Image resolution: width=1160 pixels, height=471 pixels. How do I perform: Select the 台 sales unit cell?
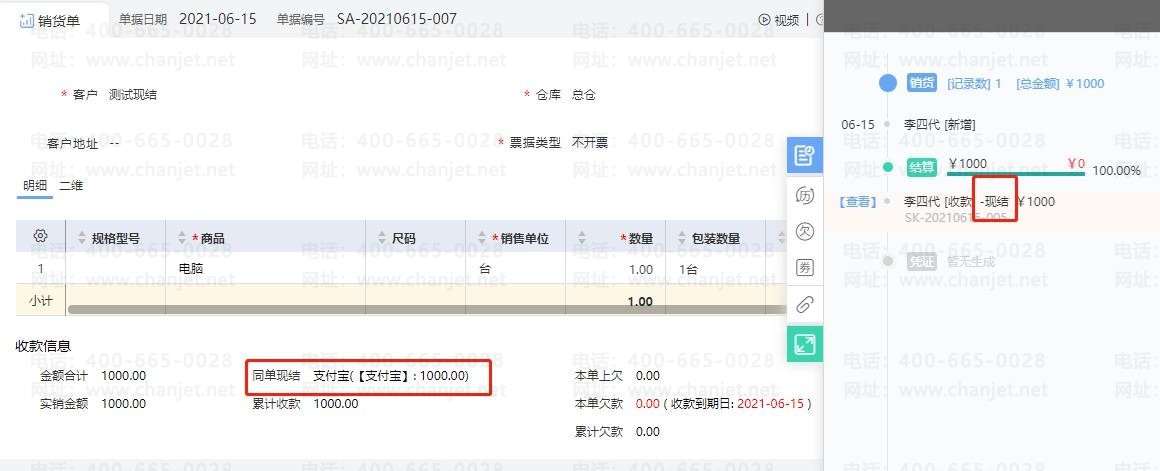516,269
